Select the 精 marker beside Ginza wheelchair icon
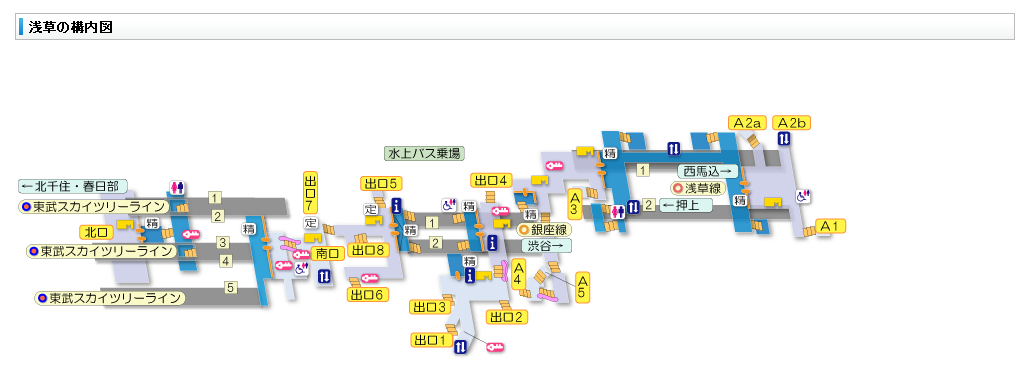 pos(469,206)
